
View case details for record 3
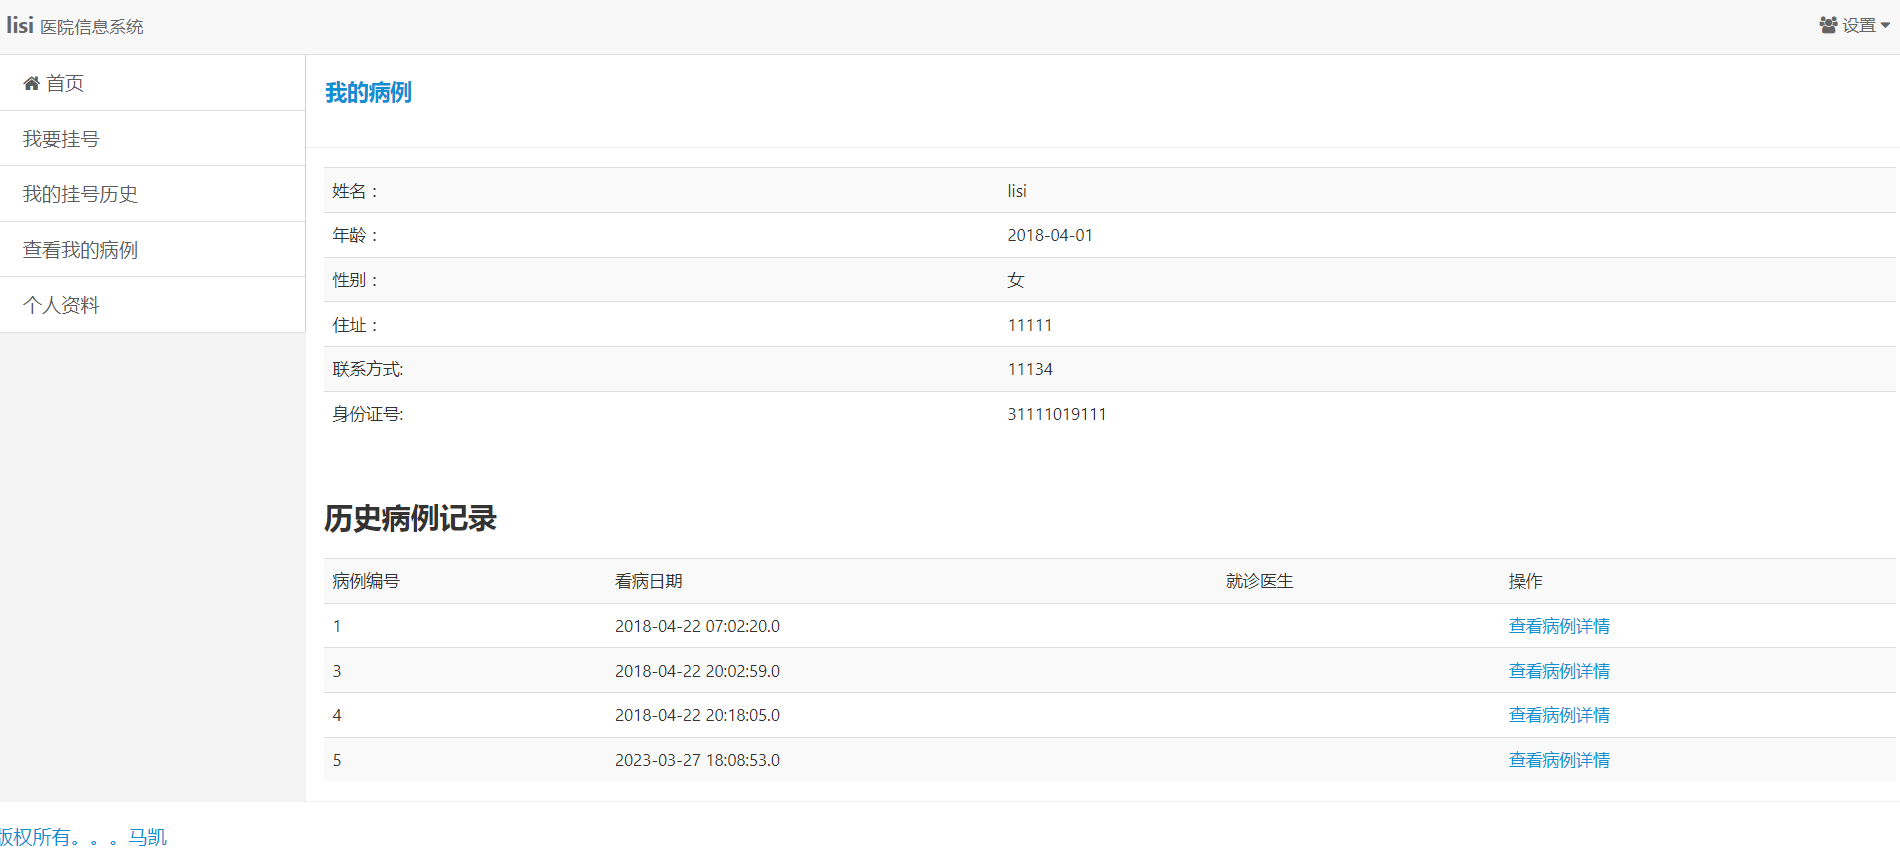pyautogui.click(x=1559, y=671)
